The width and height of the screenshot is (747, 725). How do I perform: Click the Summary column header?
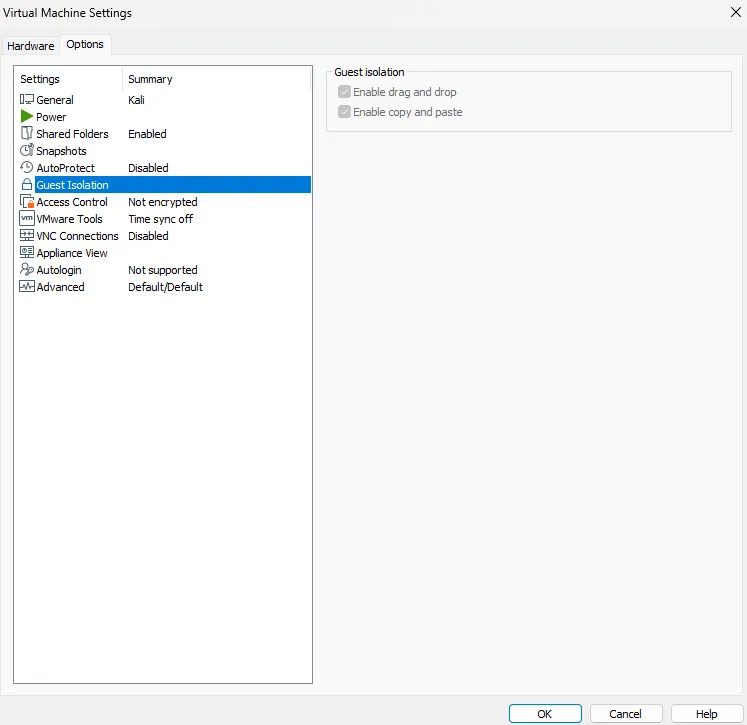coord(217,79)
